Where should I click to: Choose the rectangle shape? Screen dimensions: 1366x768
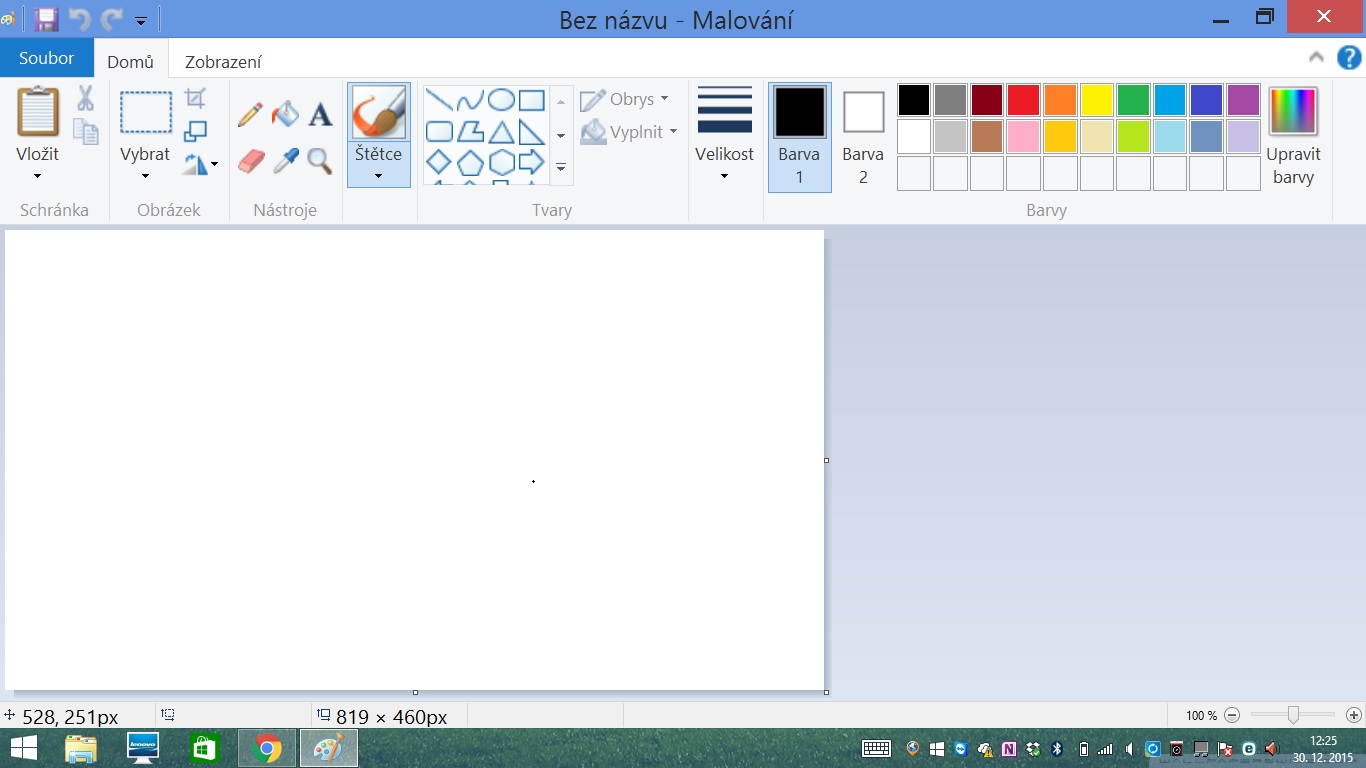[532, 100]
